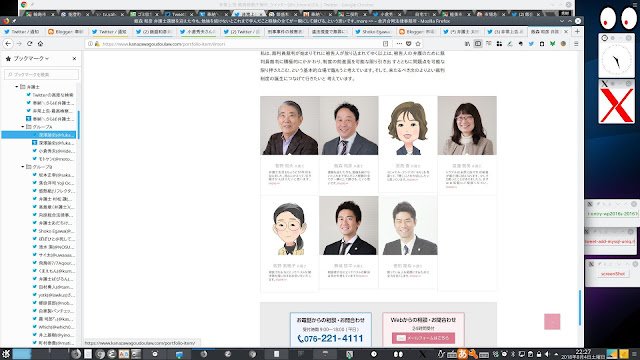Go to Firefox home page icon
Screen dimensions: 640x360
(x=40, y=44)
